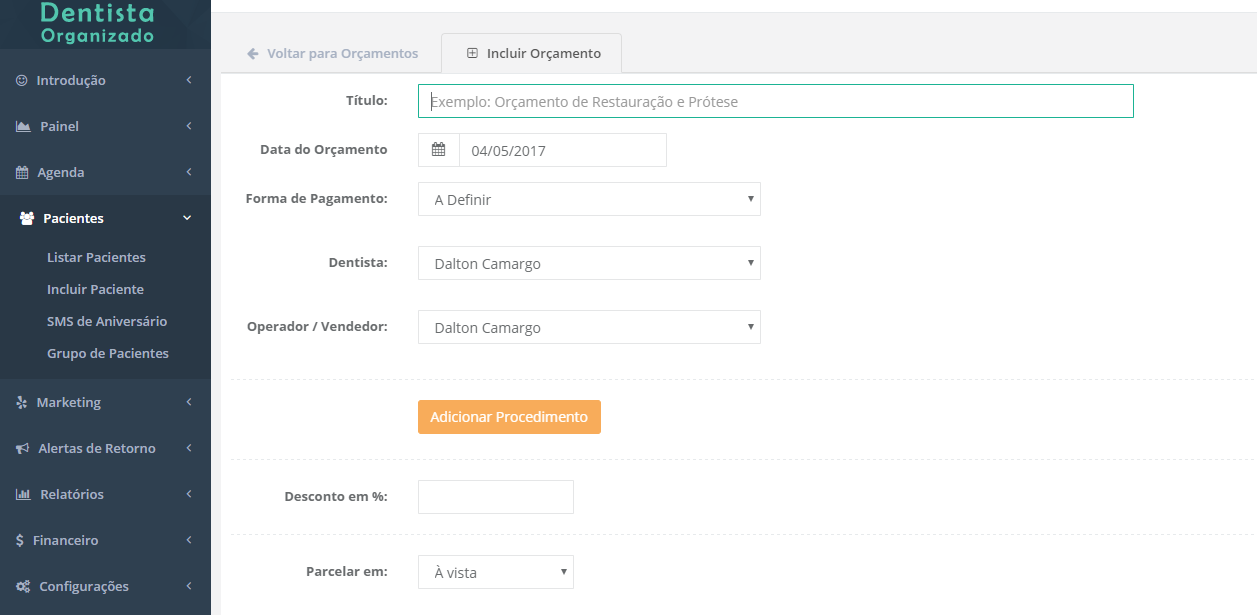Focus the Título text field
Viewport: 1257px width, 615px height.
(775, 101)
